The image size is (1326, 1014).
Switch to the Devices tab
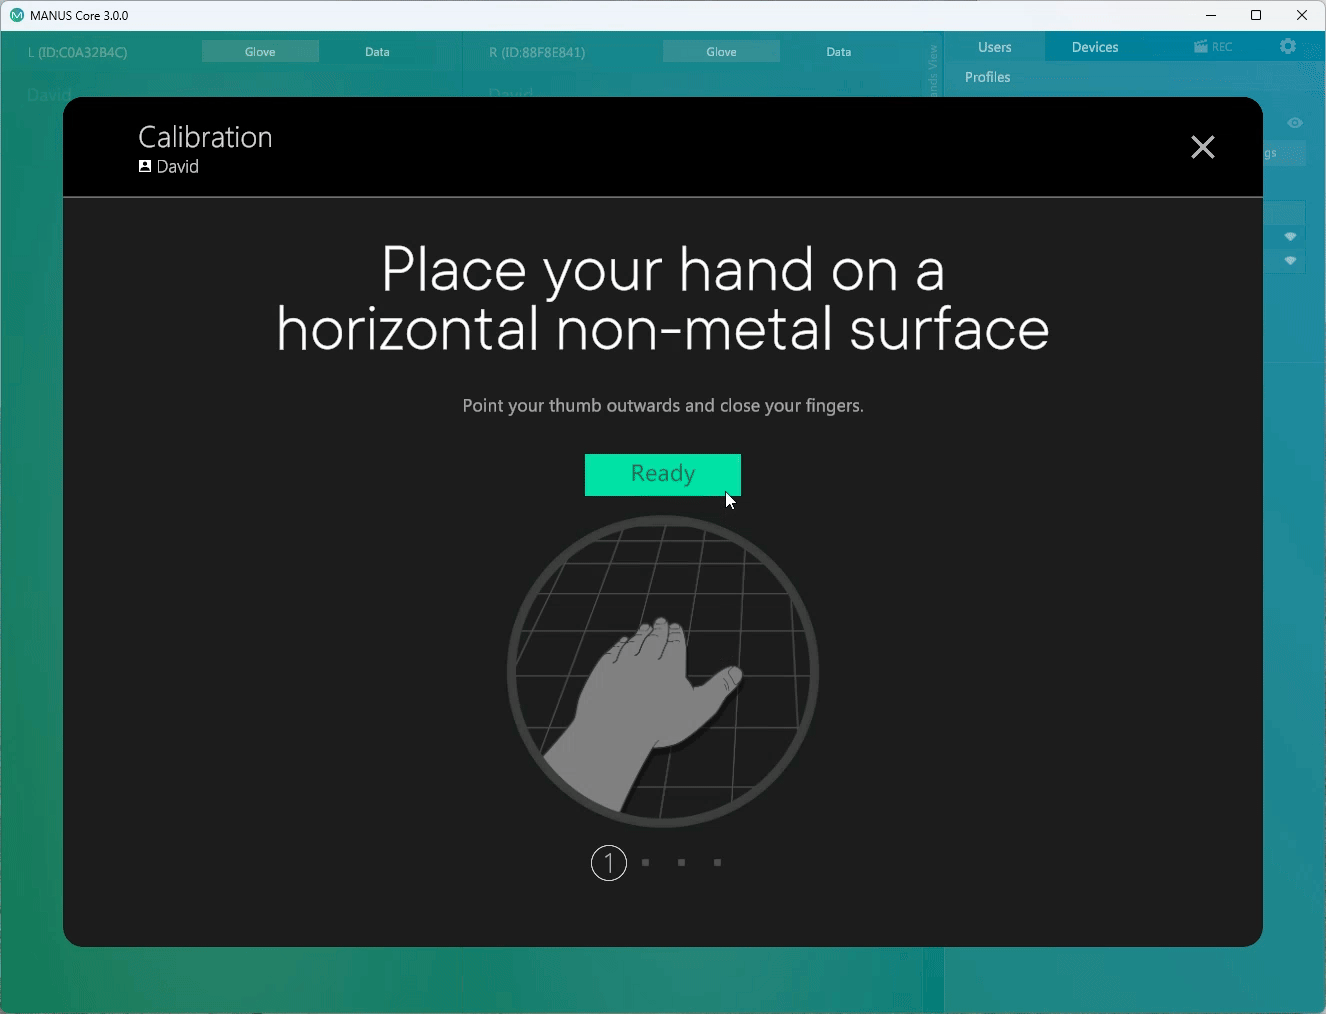tap(1094, 47)
